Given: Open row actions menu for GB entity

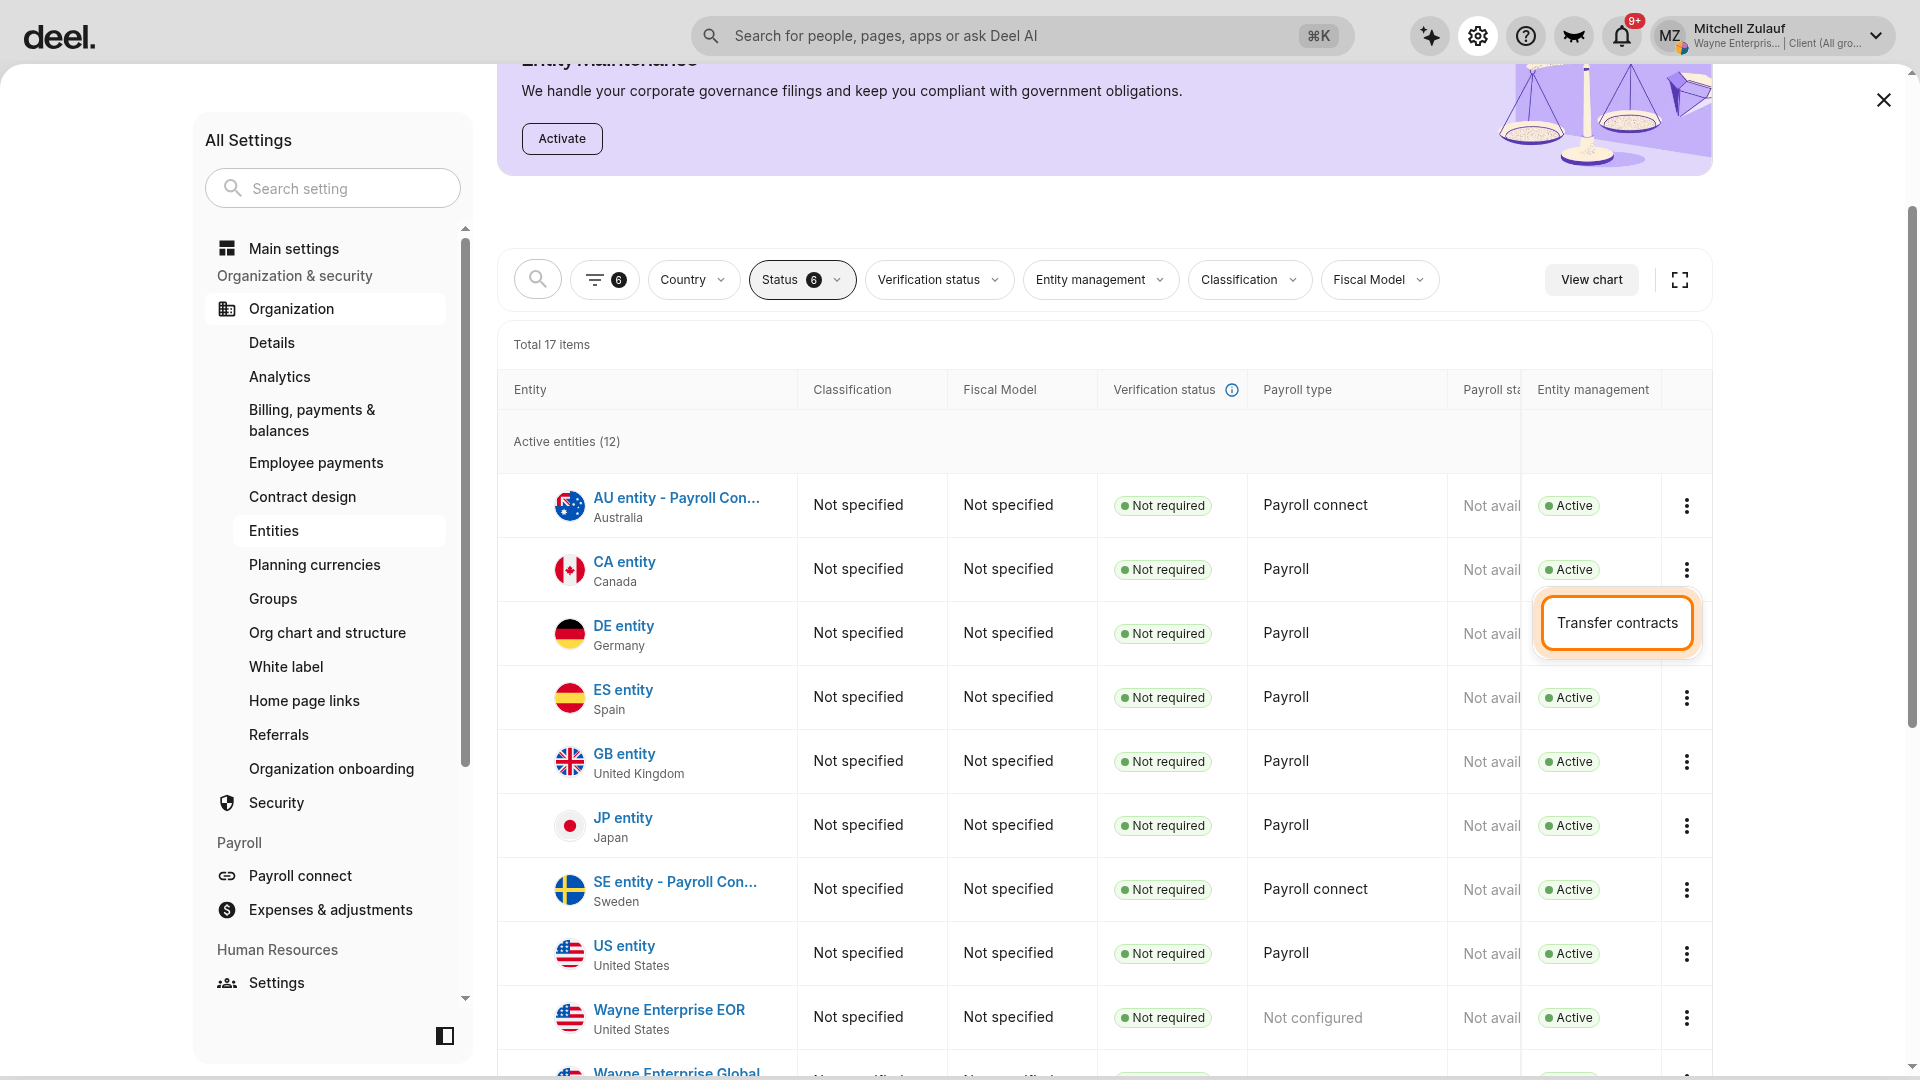Looking at the screenshot, I should [1687, 762].
